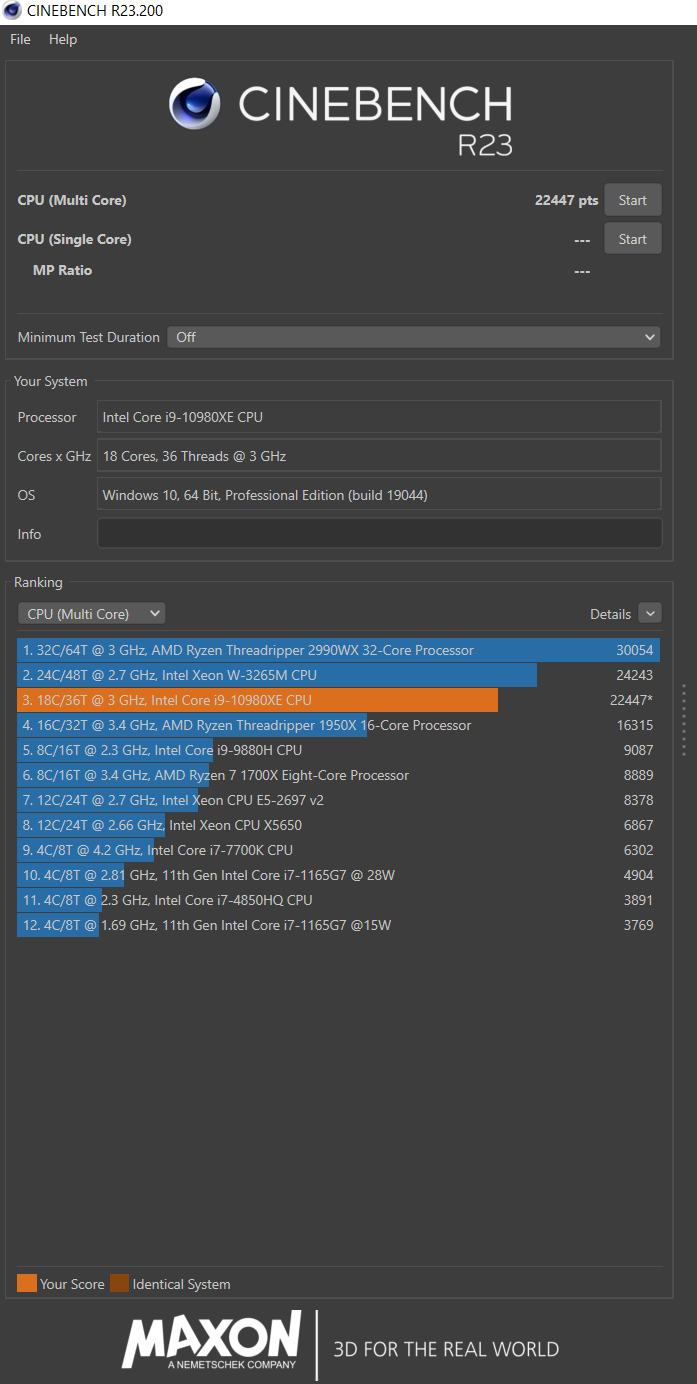The width and height of the screenshot is (697, 1384).
Task: Click the OS field showing Windows 10
Action: click(379, 495)
